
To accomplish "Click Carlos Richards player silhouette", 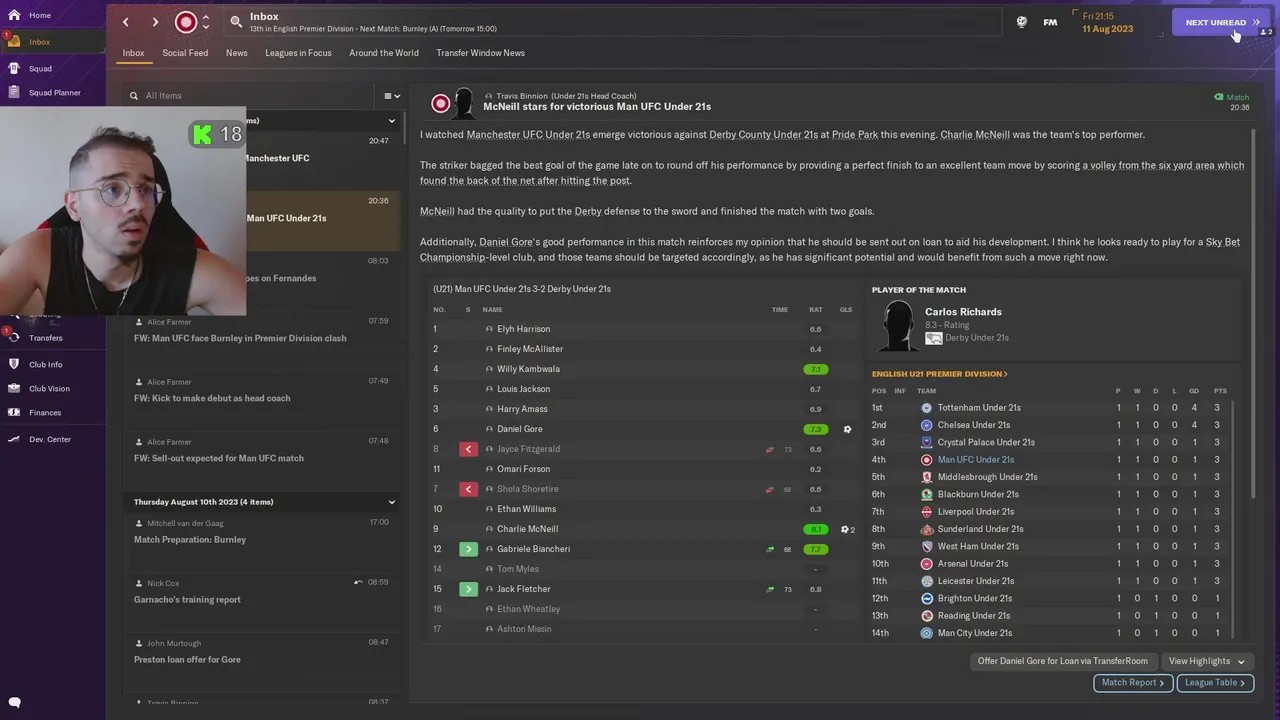I will tap(898, 326).
